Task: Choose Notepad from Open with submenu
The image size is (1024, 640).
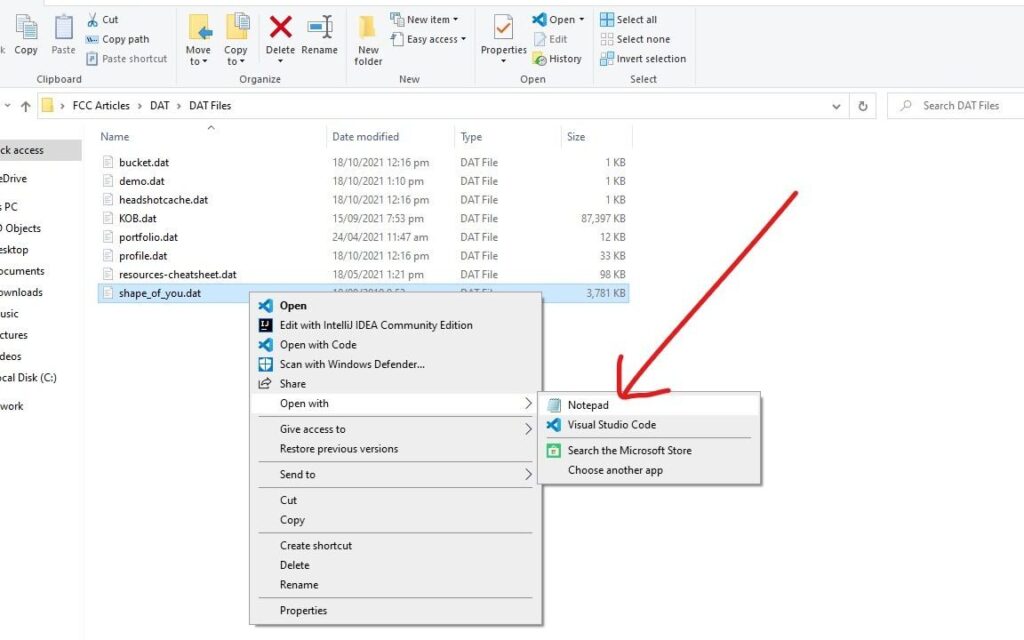Action: click(588, 405)
